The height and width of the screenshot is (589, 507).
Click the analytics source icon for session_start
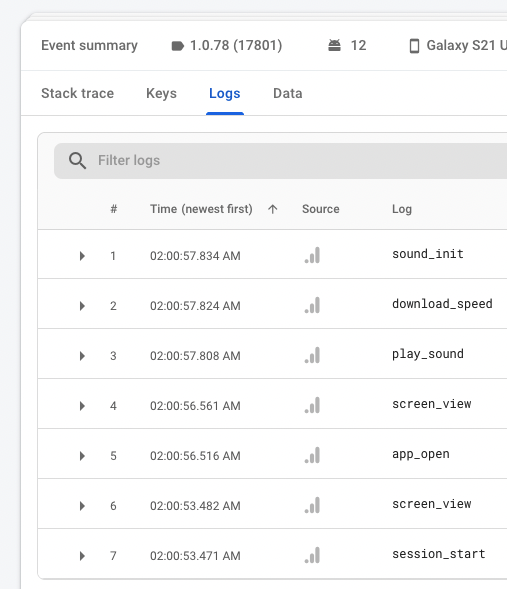tap(312, 555)
